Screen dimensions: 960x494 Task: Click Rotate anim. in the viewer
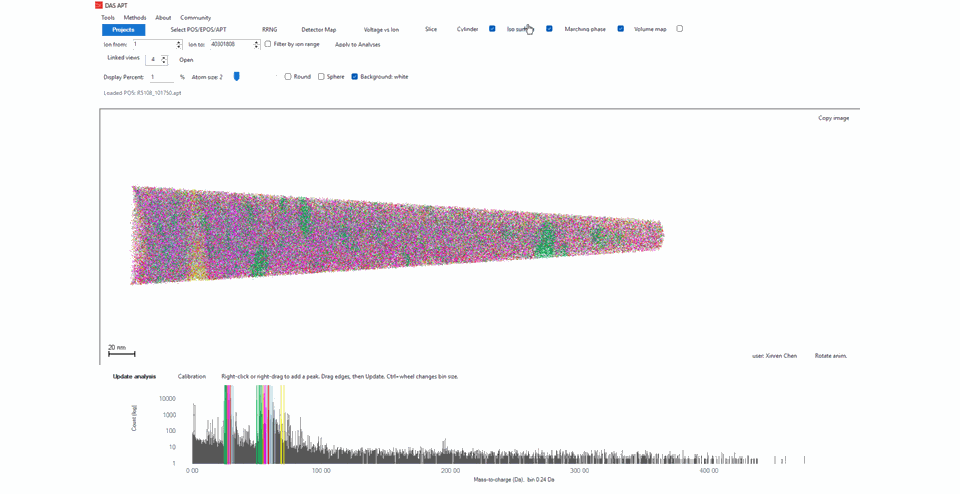point(831,356)
